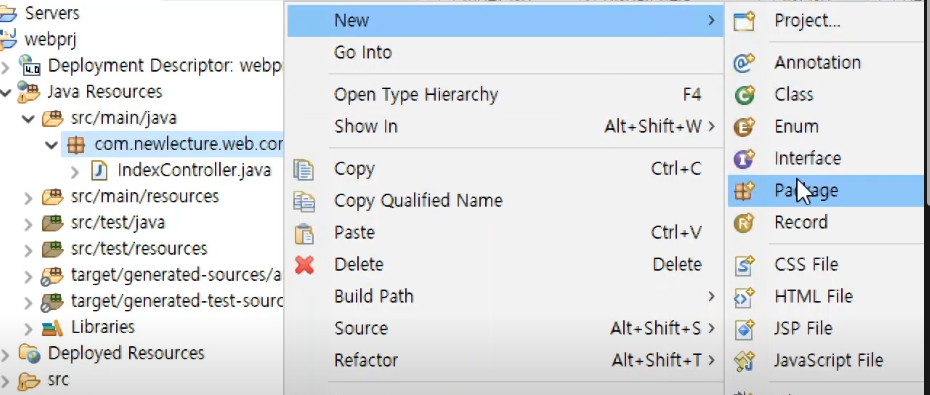The height and width of the screenshot is (395, 930).
Task: Open the Refactor submenu
Action: click(505, 360)
